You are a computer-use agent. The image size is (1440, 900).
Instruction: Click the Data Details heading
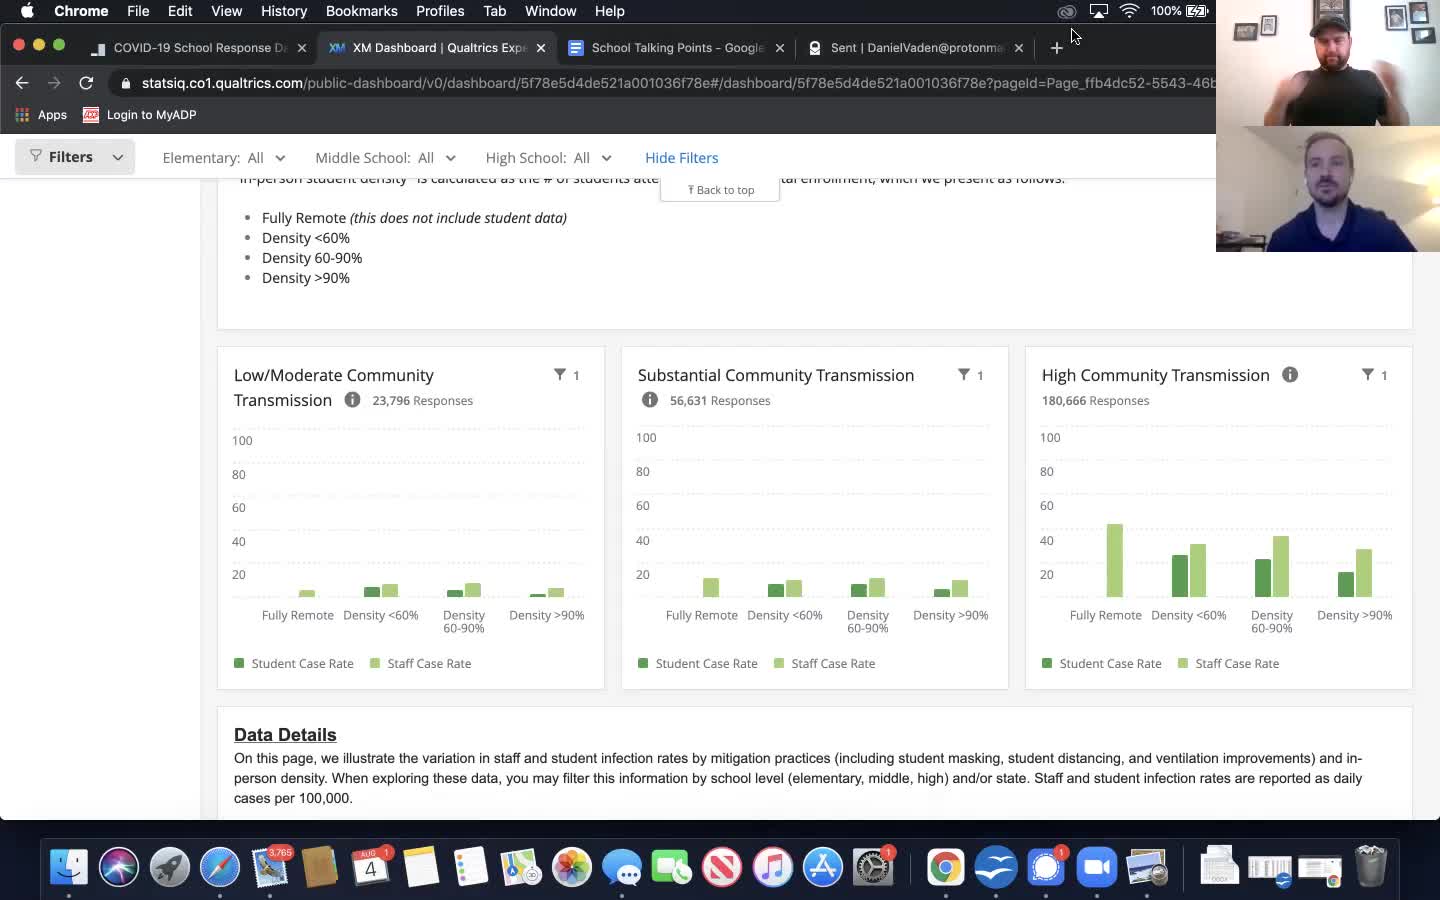(285, 735)
